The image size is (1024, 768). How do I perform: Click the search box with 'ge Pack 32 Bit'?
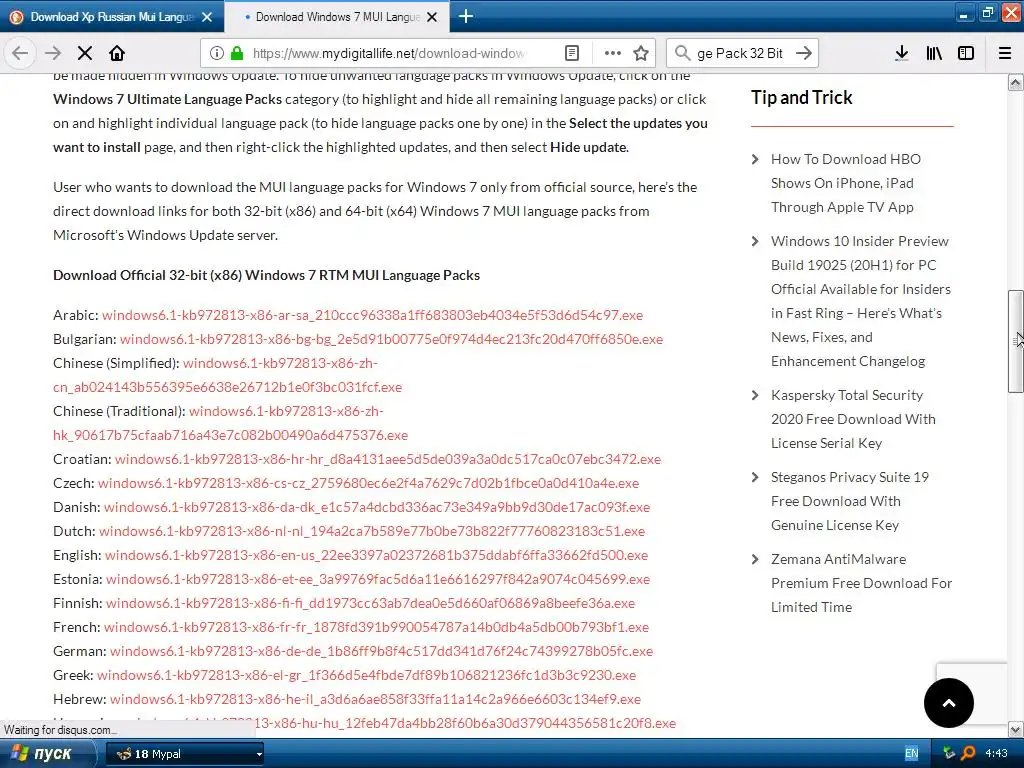point(740,53)
